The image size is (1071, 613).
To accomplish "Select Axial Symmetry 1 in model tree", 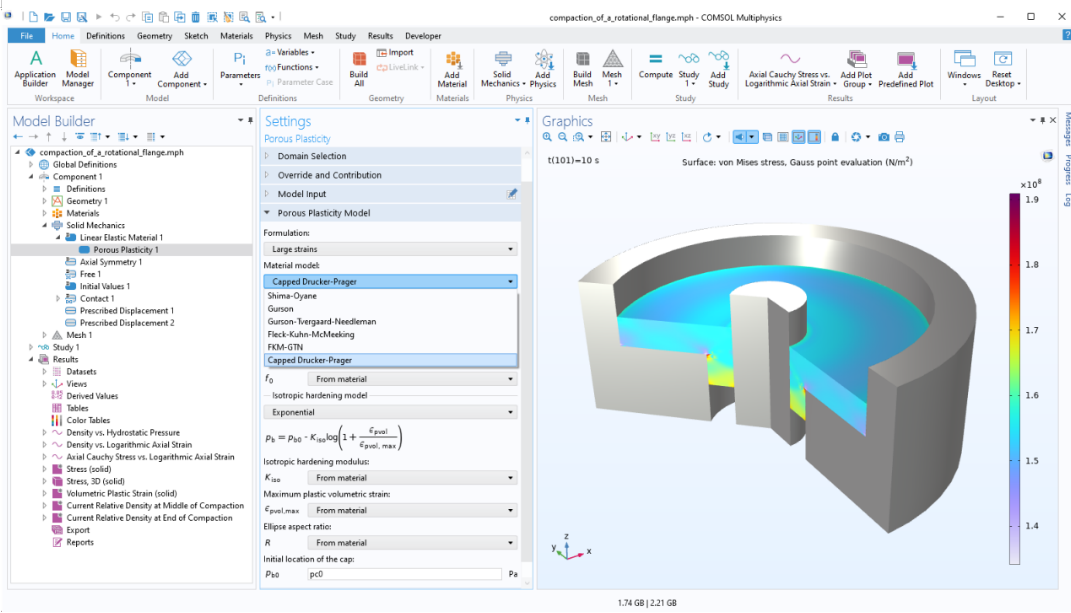I will [111, 262].
